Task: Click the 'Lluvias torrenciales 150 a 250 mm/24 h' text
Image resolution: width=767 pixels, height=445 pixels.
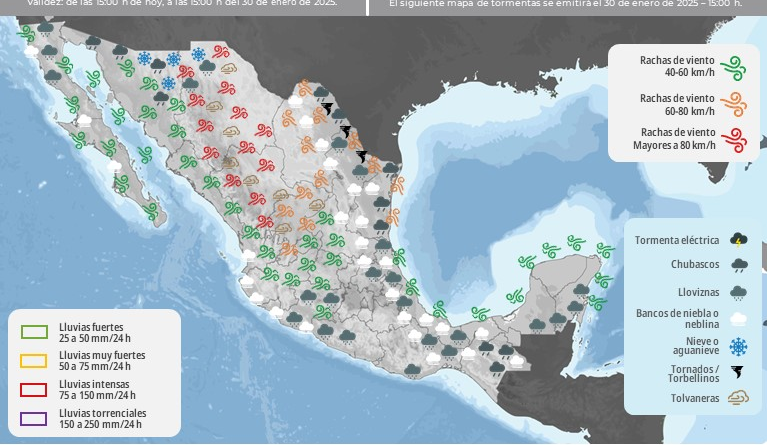Action: tap(103, 418)
